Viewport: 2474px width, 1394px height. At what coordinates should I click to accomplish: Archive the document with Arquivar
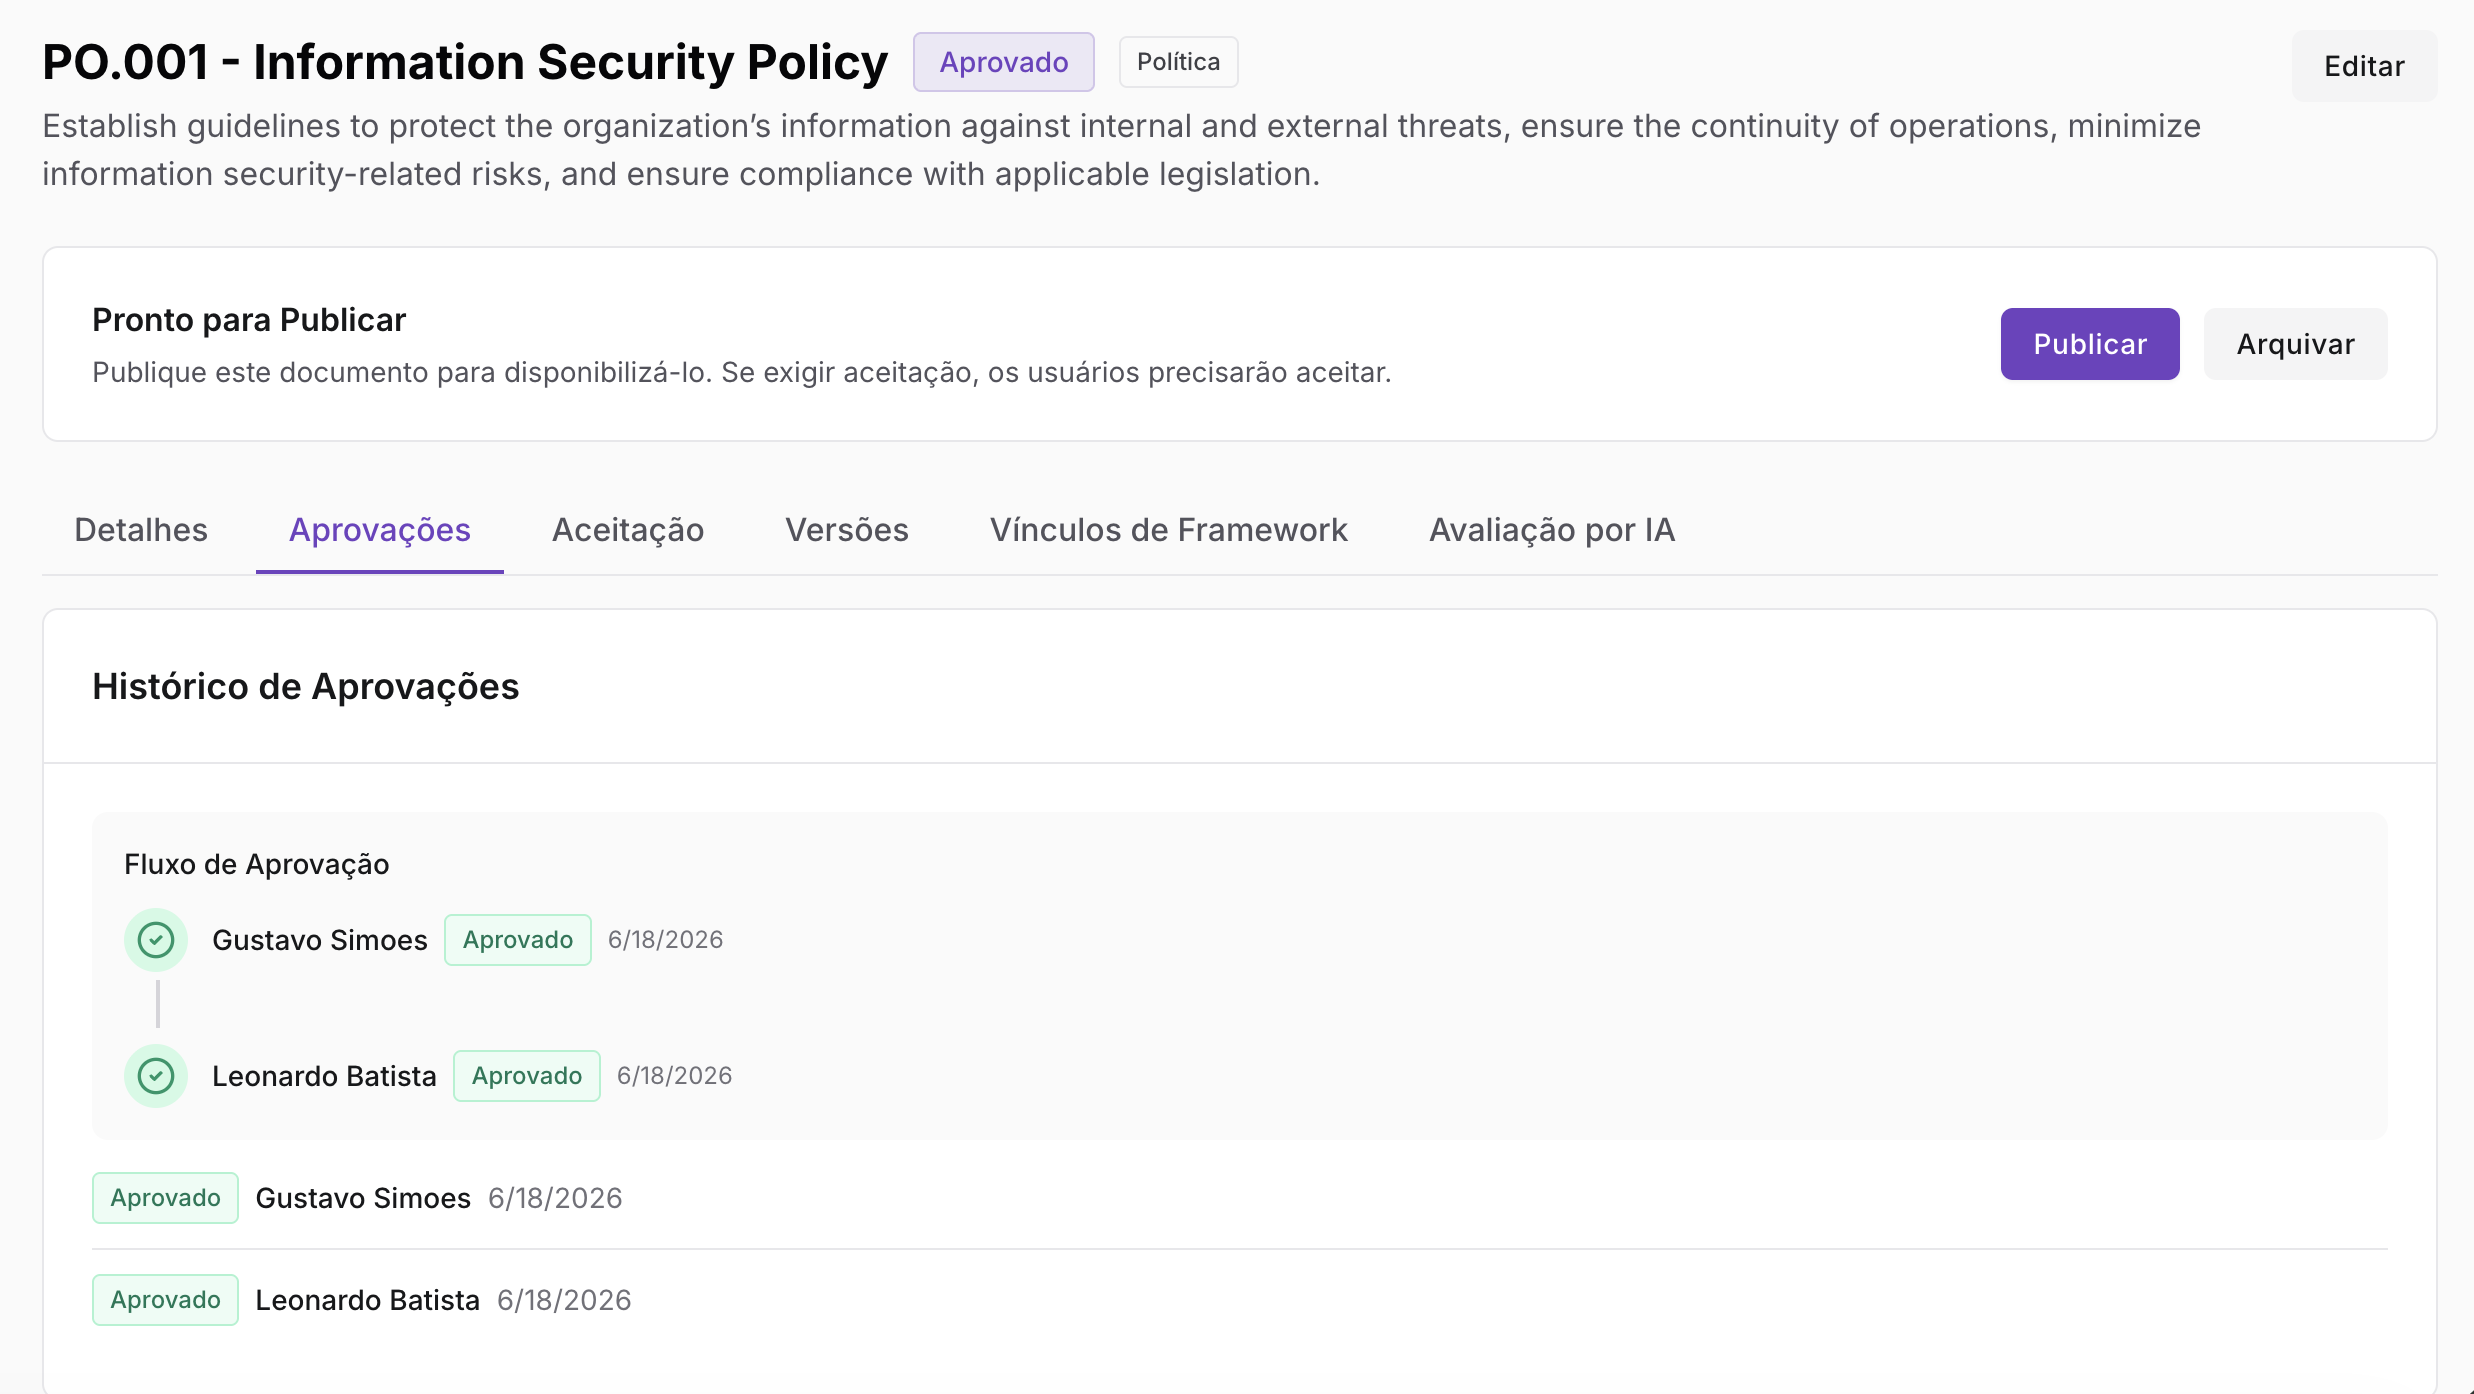pos(2295,344)
